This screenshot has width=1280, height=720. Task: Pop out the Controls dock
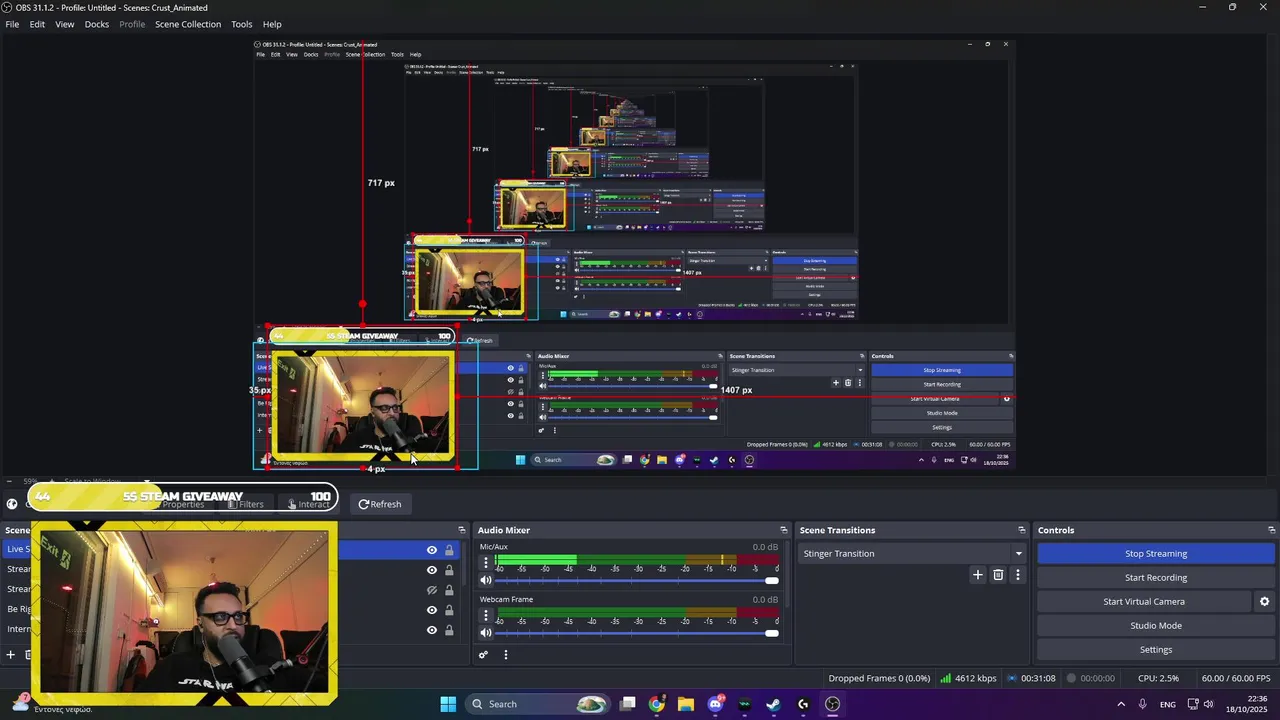pyautogui.click(x=1271, y=530)
